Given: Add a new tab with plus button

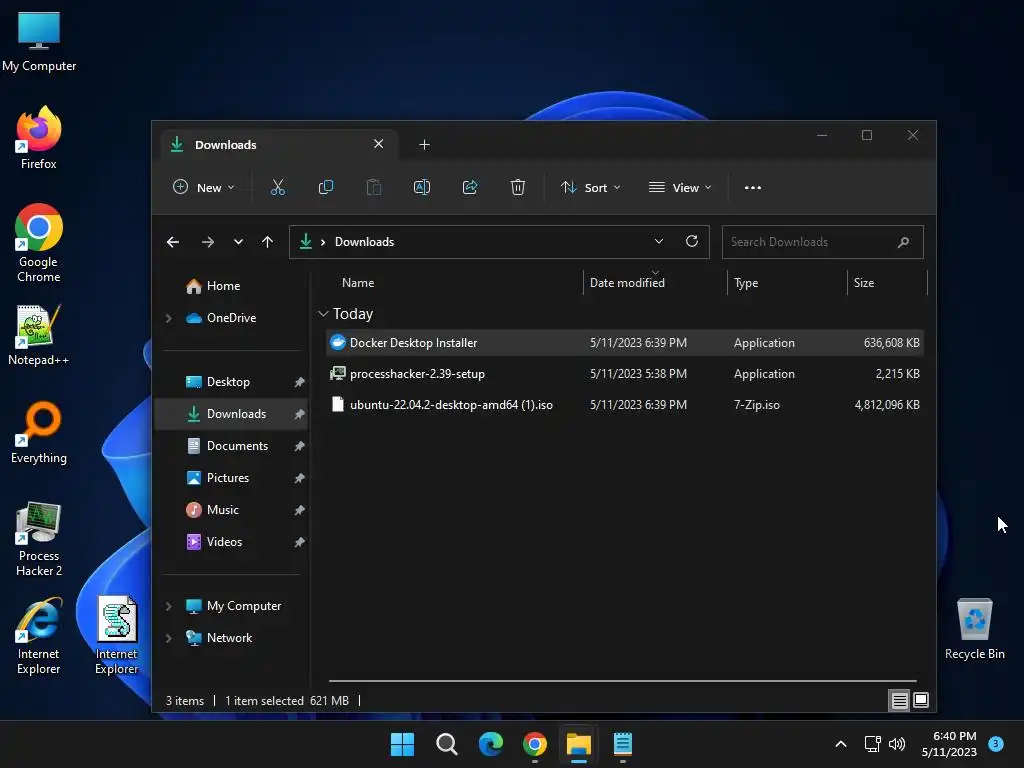Looking at the screenshot, I should [424, 144].
